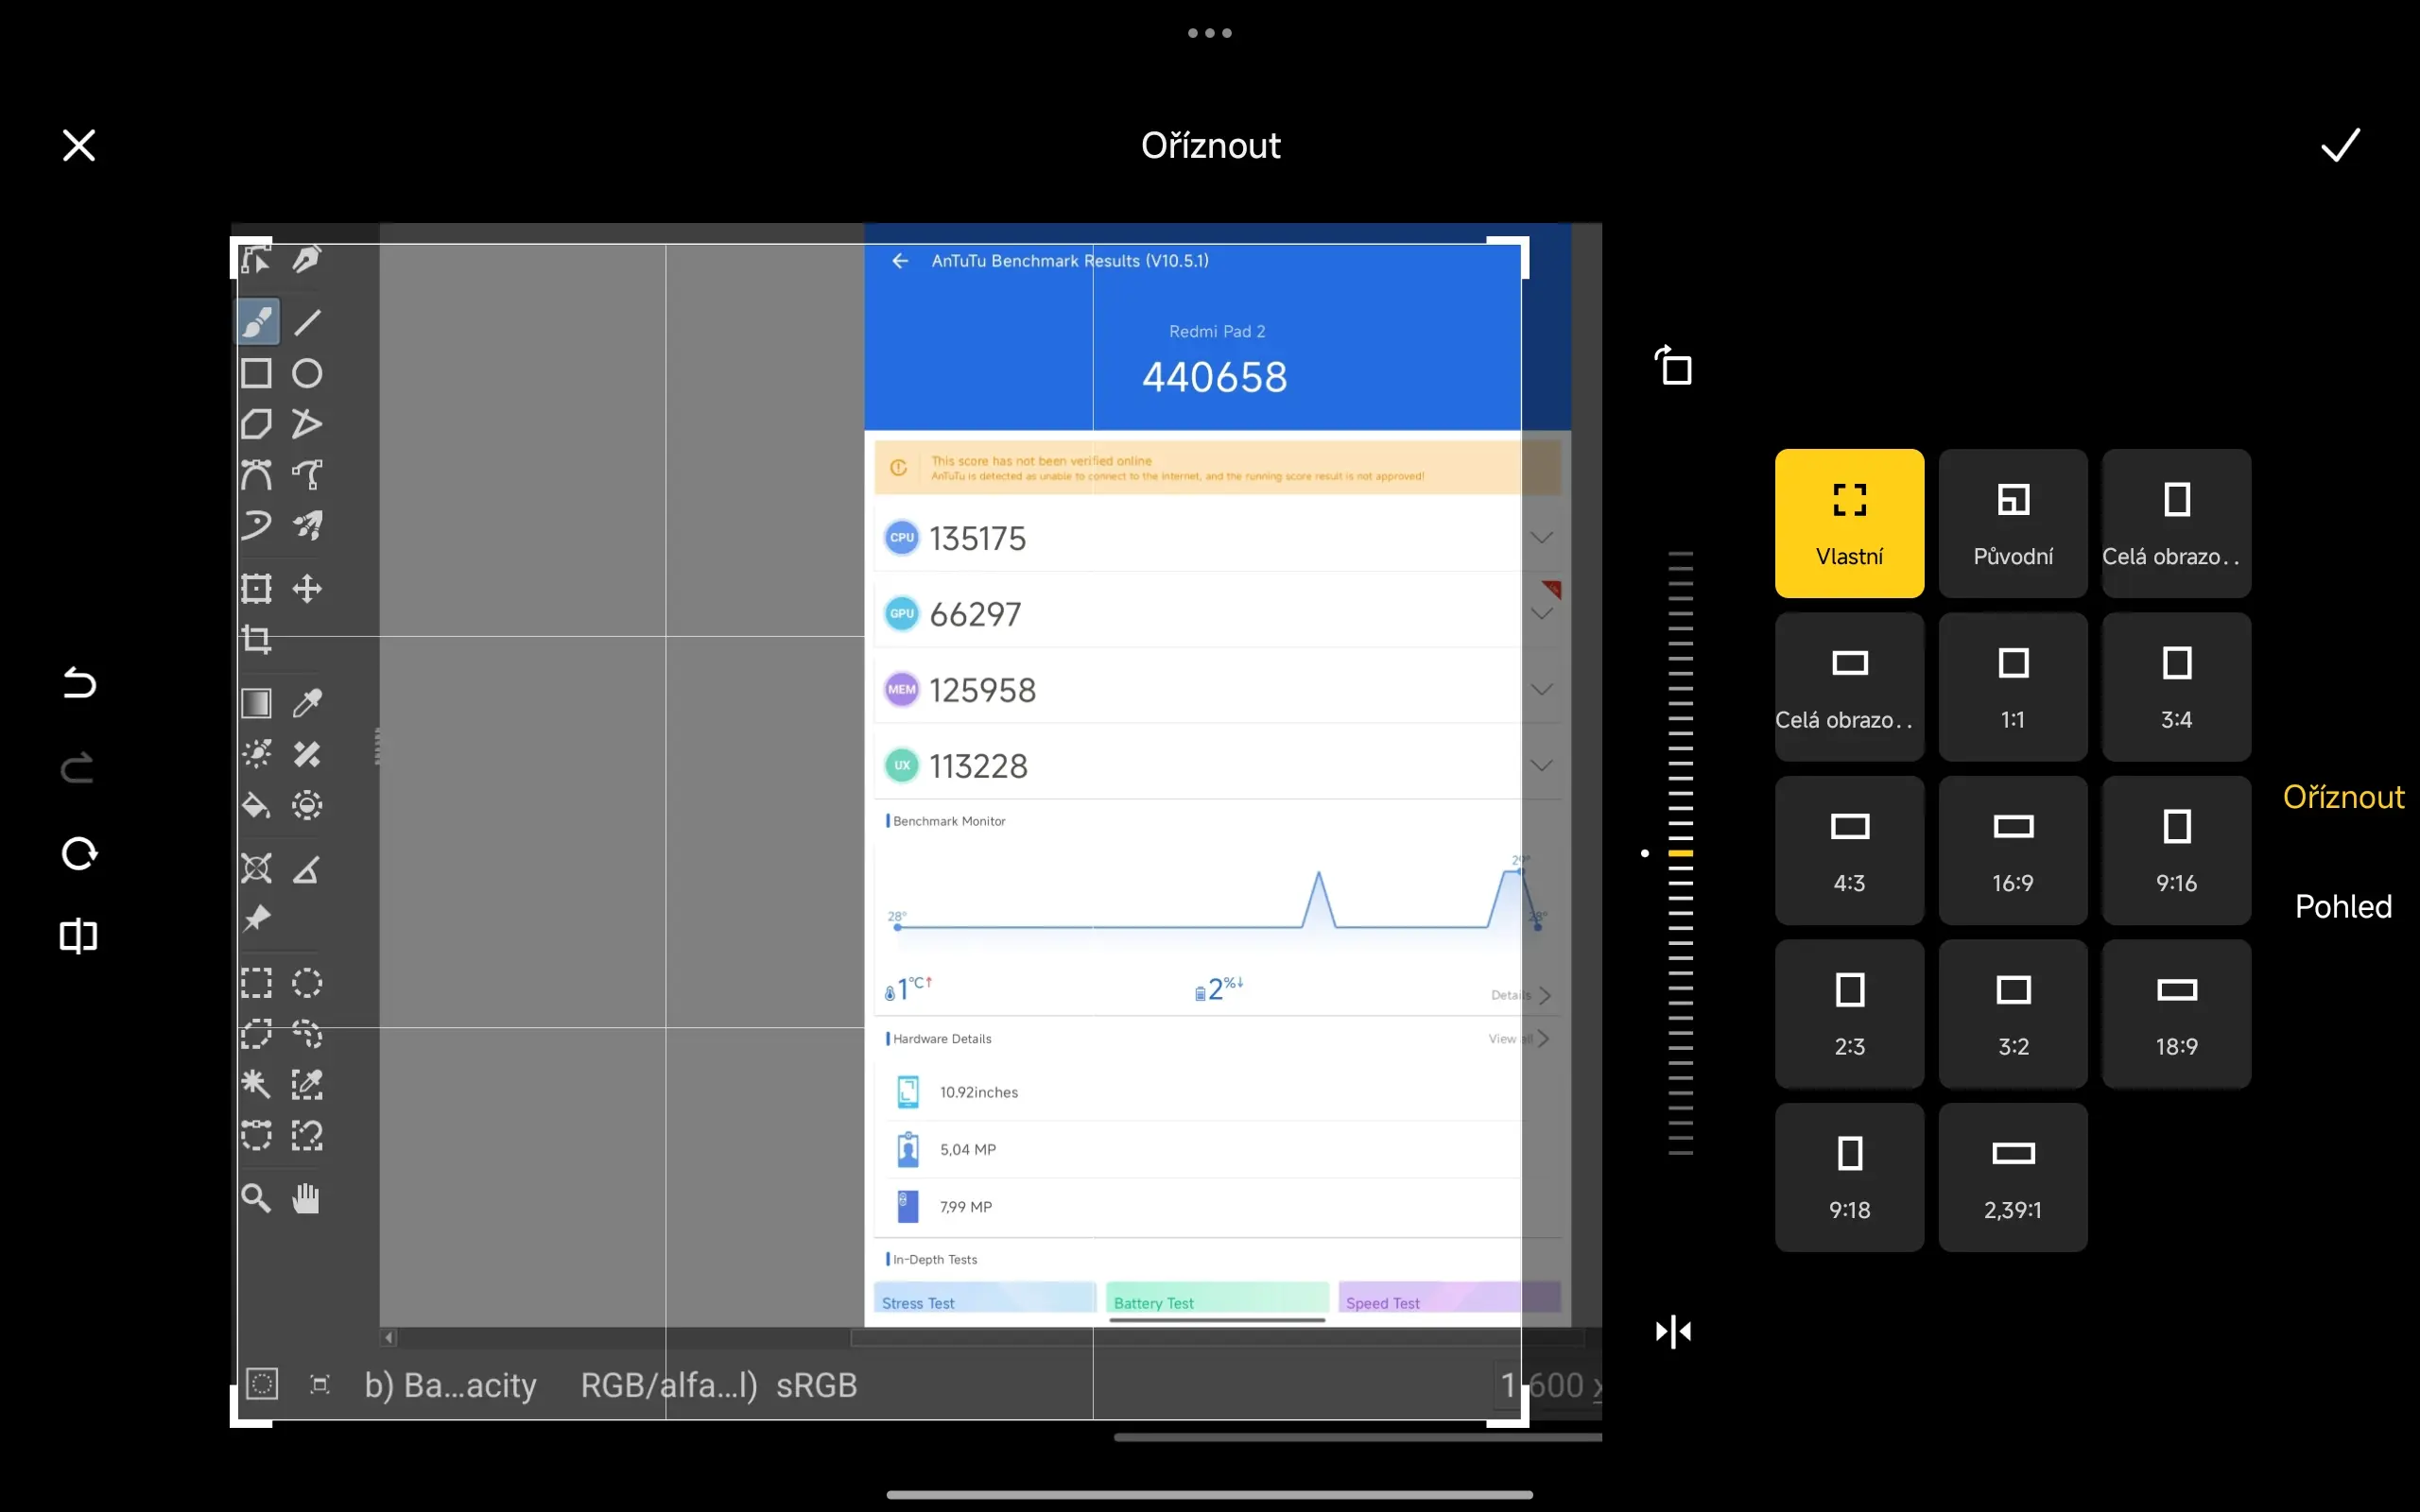The height and width of the screenshot is (1512, 2420).
Task: Grab the top-left crop corner handle
Action: click(250, 256)
